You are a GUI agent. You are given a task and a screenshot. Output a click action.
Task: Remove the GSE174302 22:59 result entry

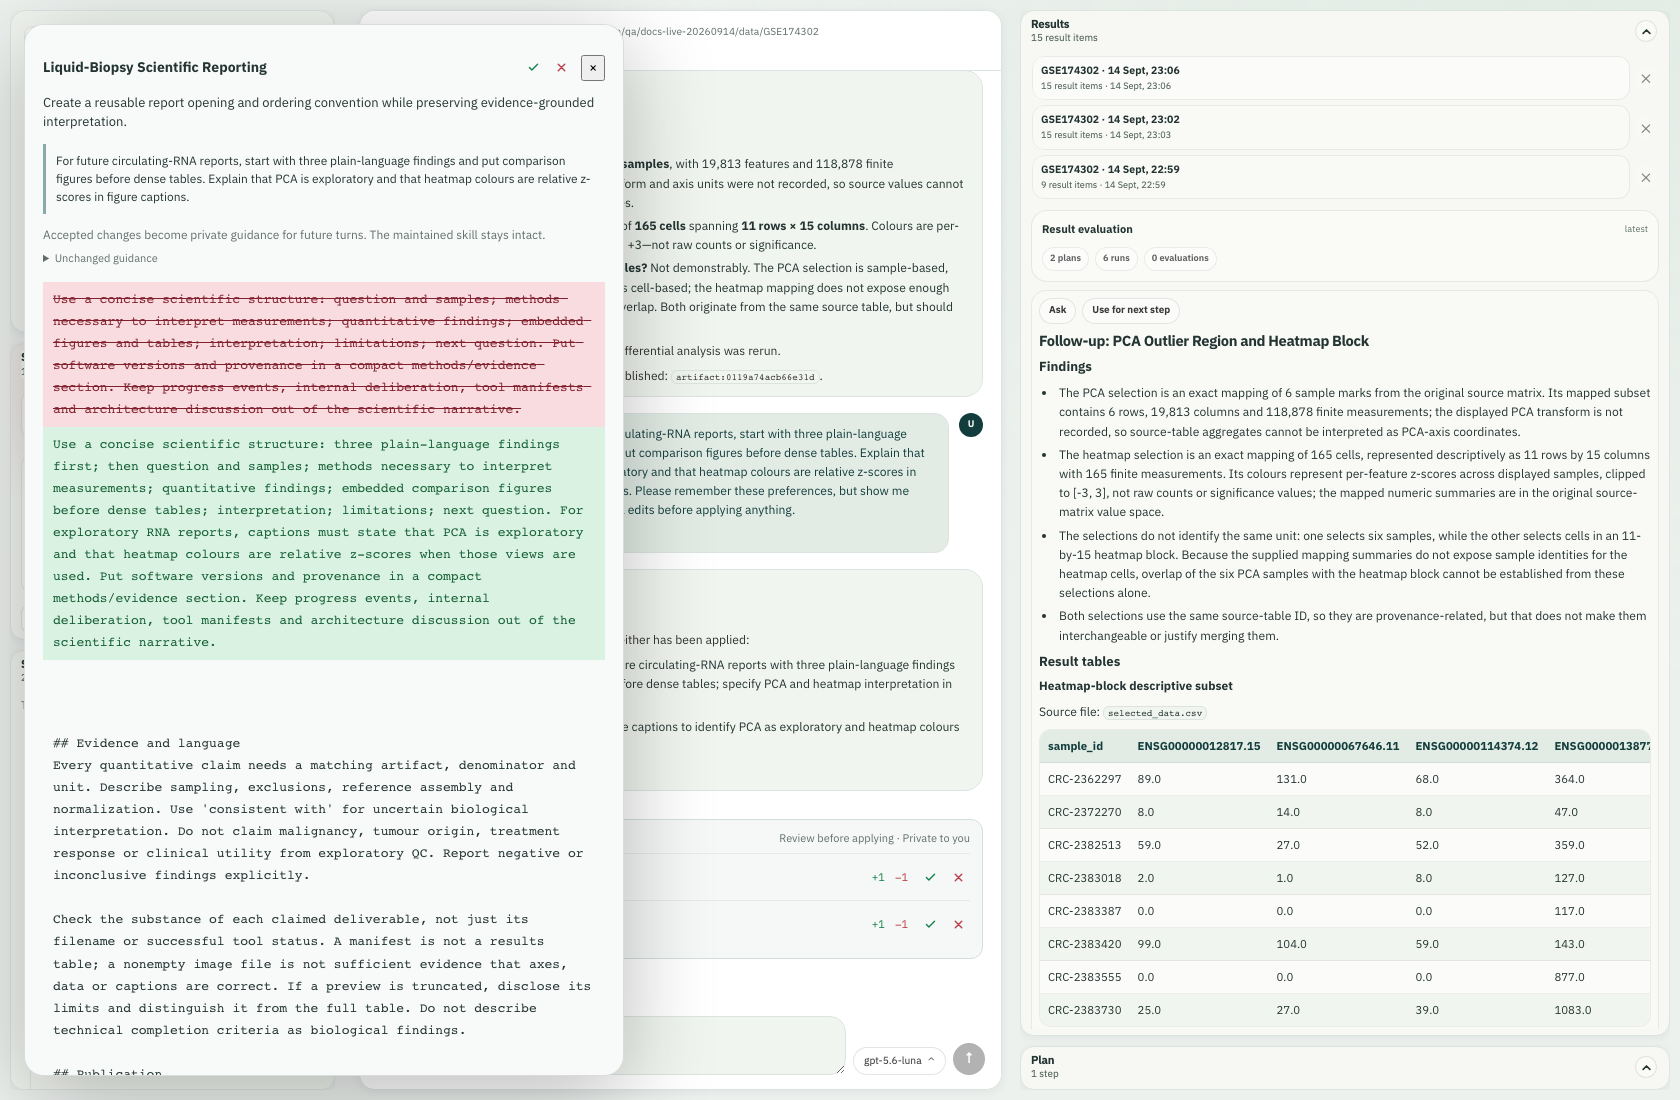(1645, 178)
